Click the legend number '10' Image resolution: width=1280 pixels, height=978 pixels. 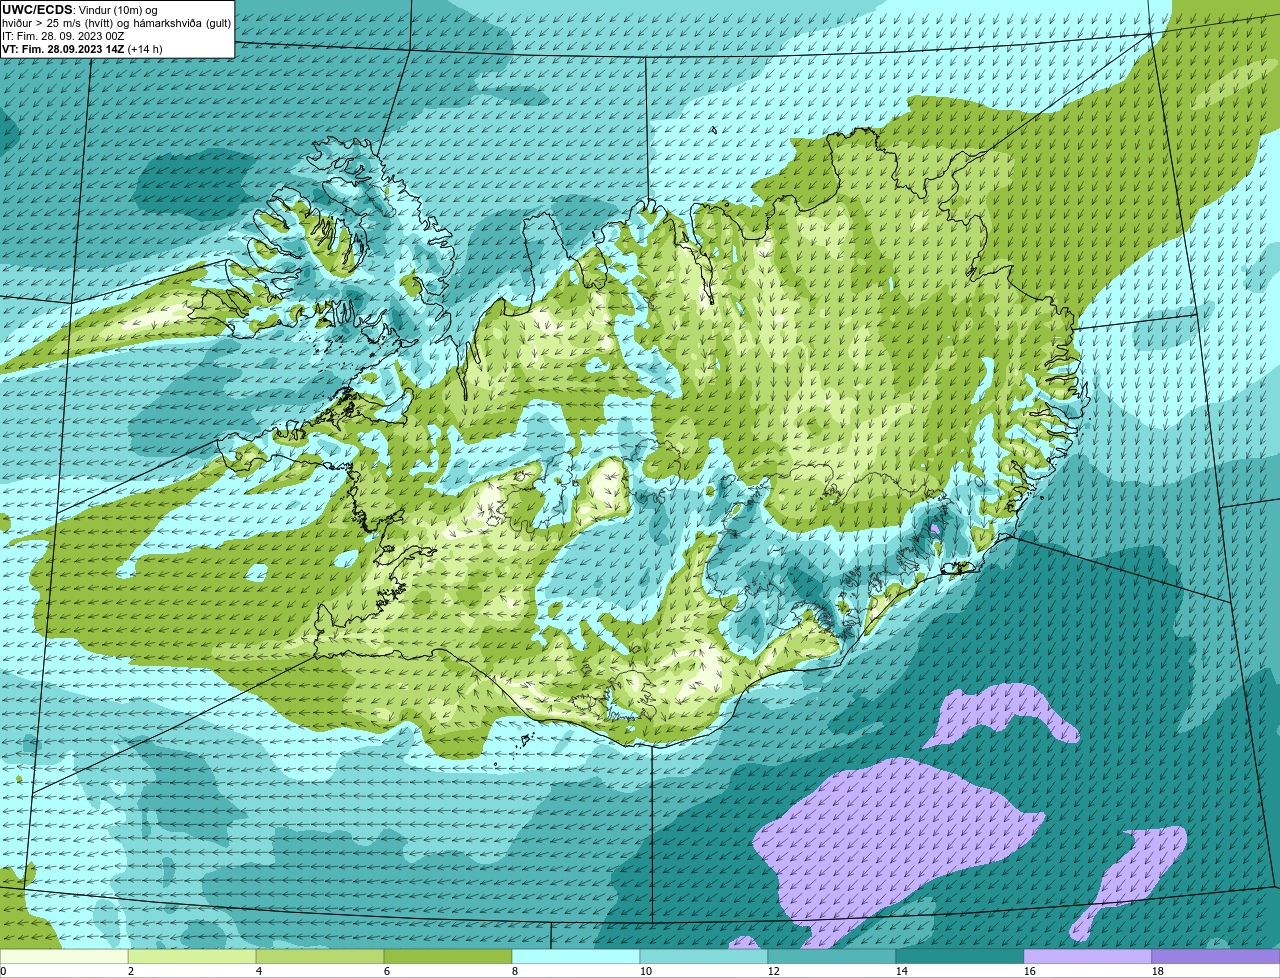[x=646, y=971]
